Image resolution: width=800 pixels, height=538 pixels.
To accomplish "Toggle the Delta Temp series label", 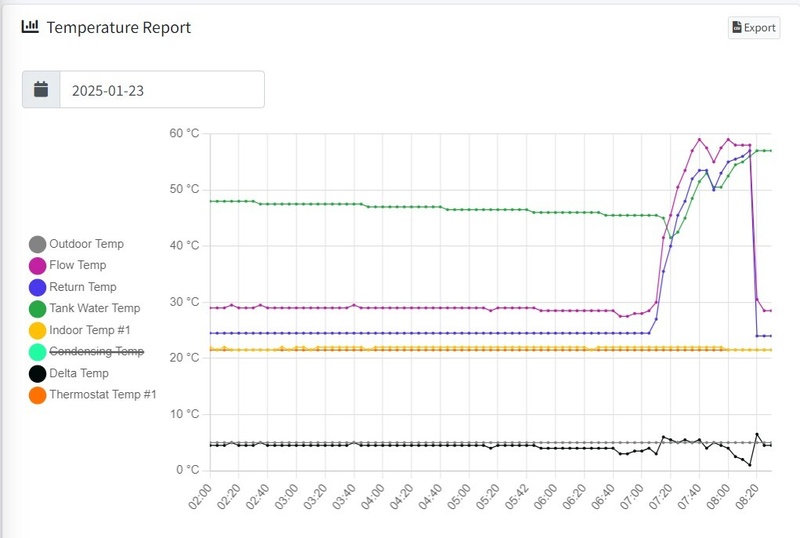I will [79, 373].
